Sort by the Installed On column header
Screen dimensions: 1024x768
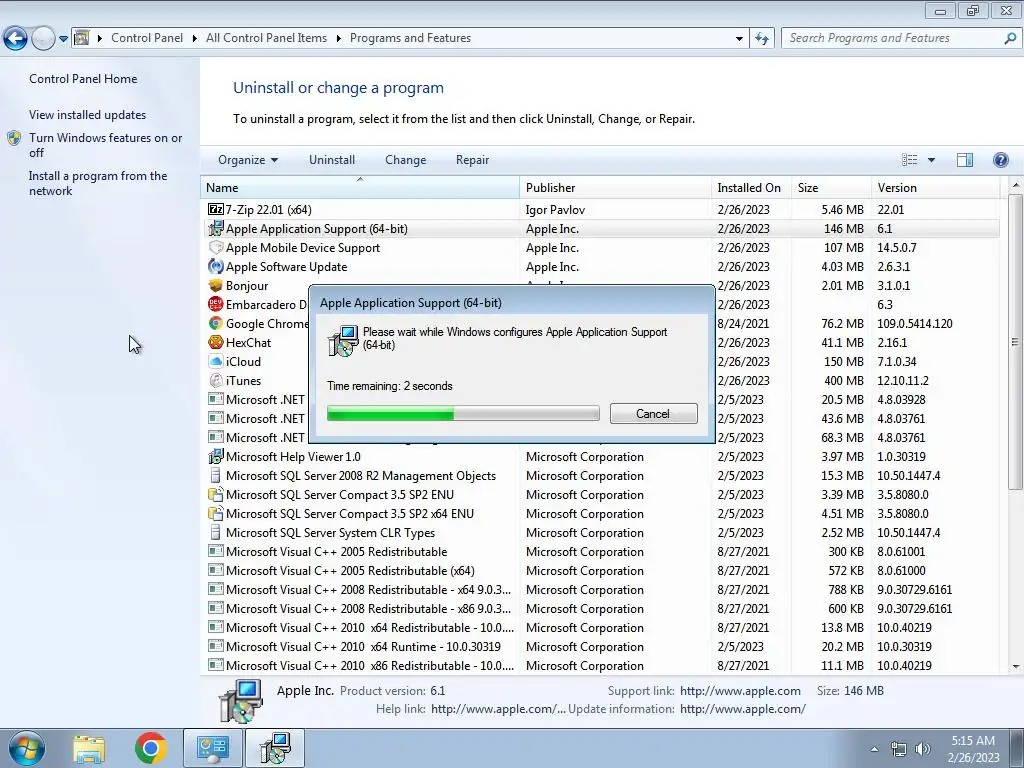[752, 187]
